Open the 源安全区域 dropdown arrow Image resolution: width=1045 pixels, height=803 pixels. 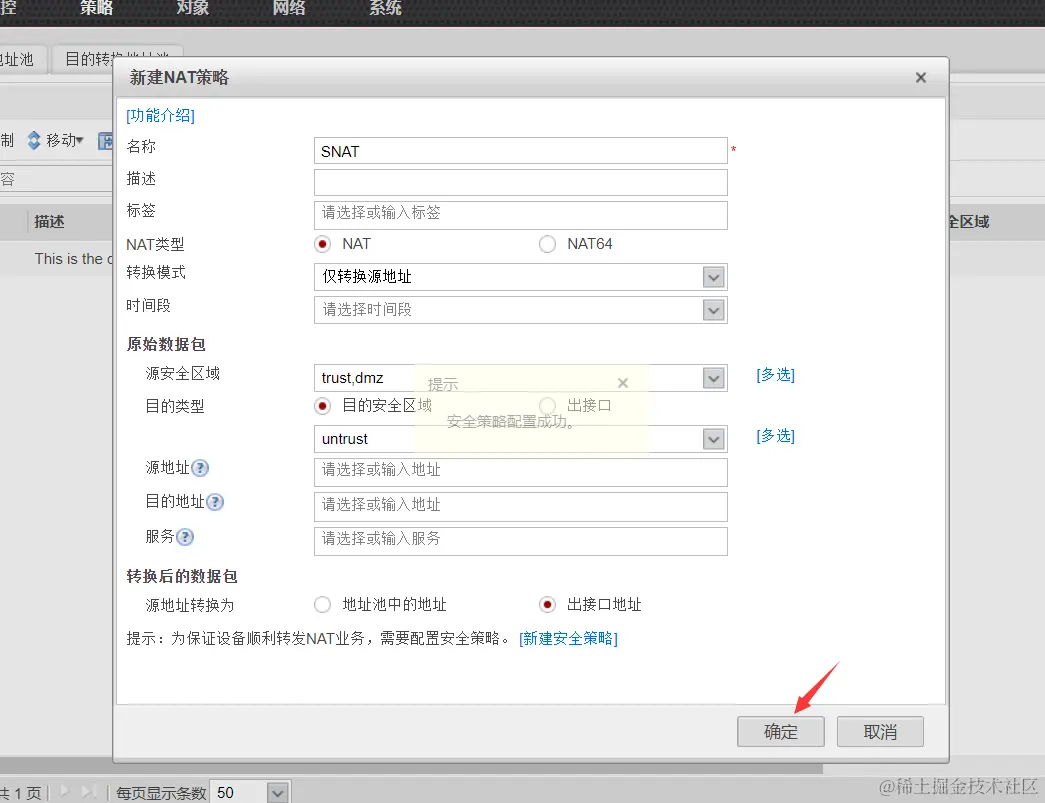(713, 379)
